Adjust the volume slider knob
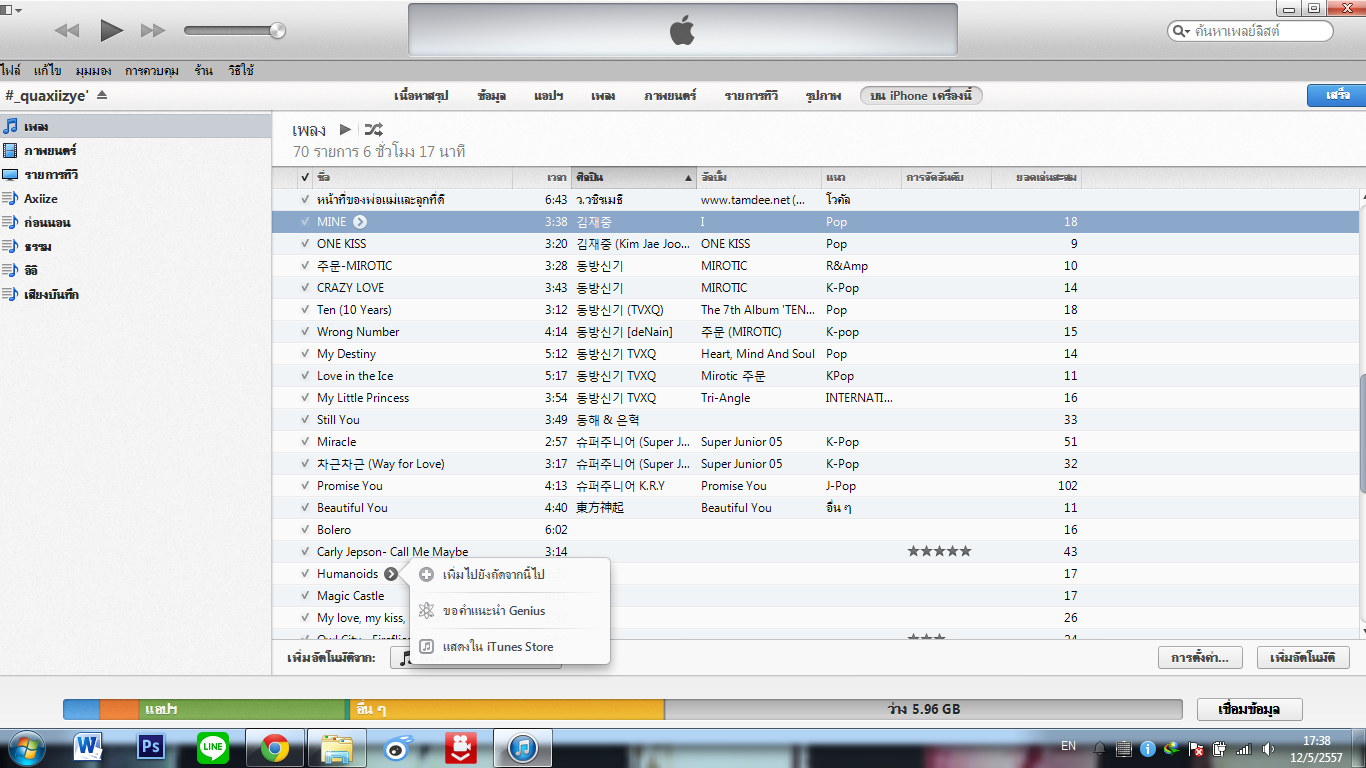This screenshot has height=768, width=1366. coord(278,31)
